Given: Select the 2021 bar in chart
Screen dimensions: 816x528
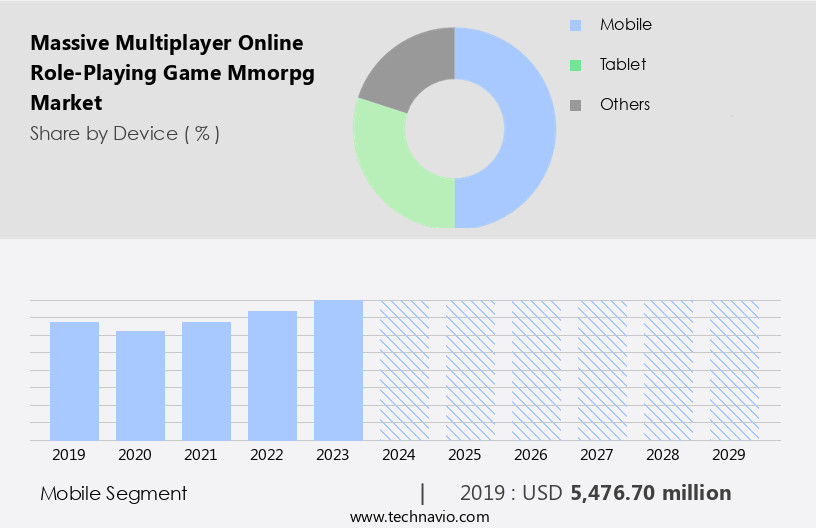Looking at the screenshot, I should pos(206,381).
